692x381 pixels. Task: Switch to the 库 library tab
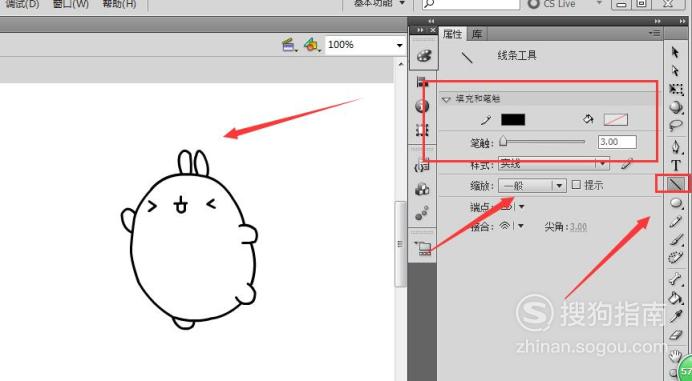[477, 34]
